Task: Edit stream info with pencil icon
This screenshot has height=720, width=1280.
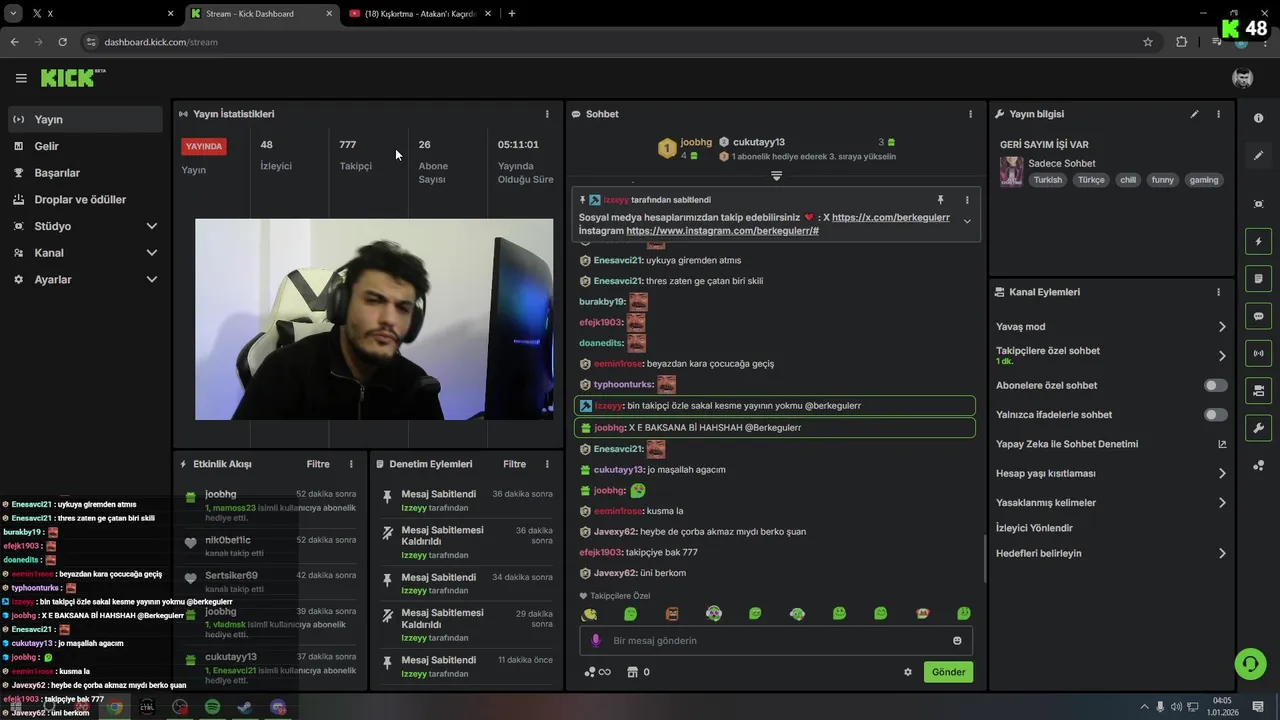Action: (x=1194, y=114)
